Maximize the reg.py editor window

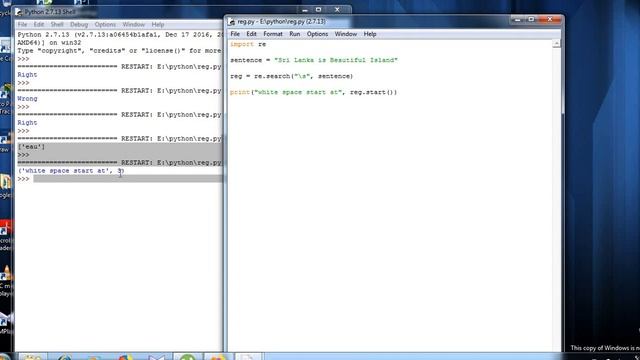pos(531,20)
